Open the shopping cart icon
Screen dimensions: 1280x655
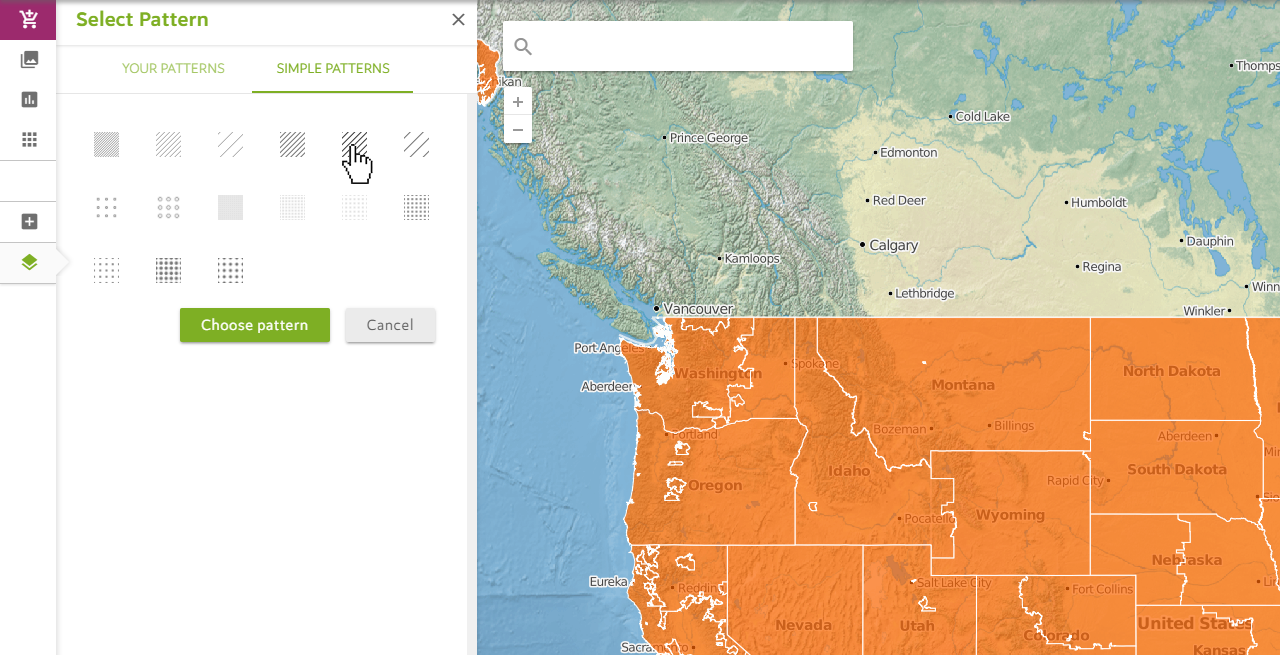28,19
